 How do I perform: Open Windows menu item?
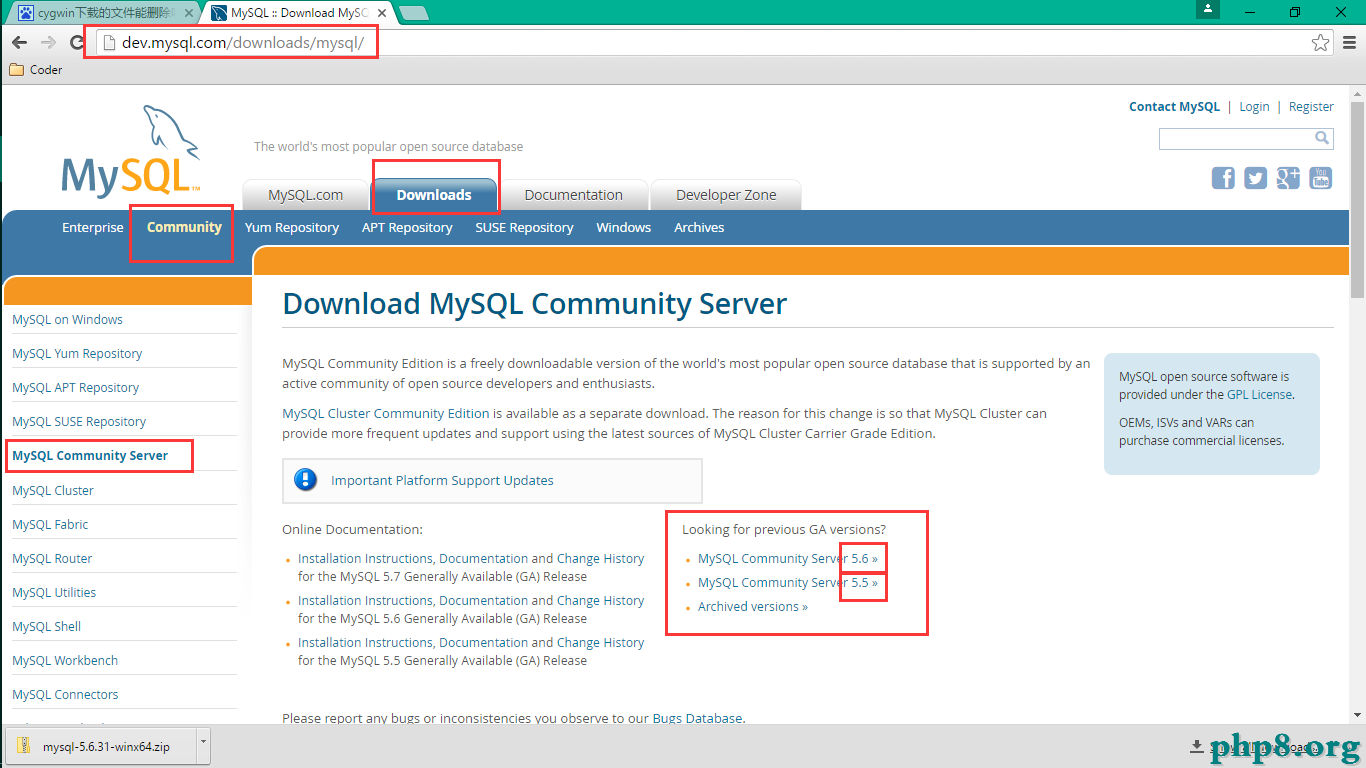point(624,228)
